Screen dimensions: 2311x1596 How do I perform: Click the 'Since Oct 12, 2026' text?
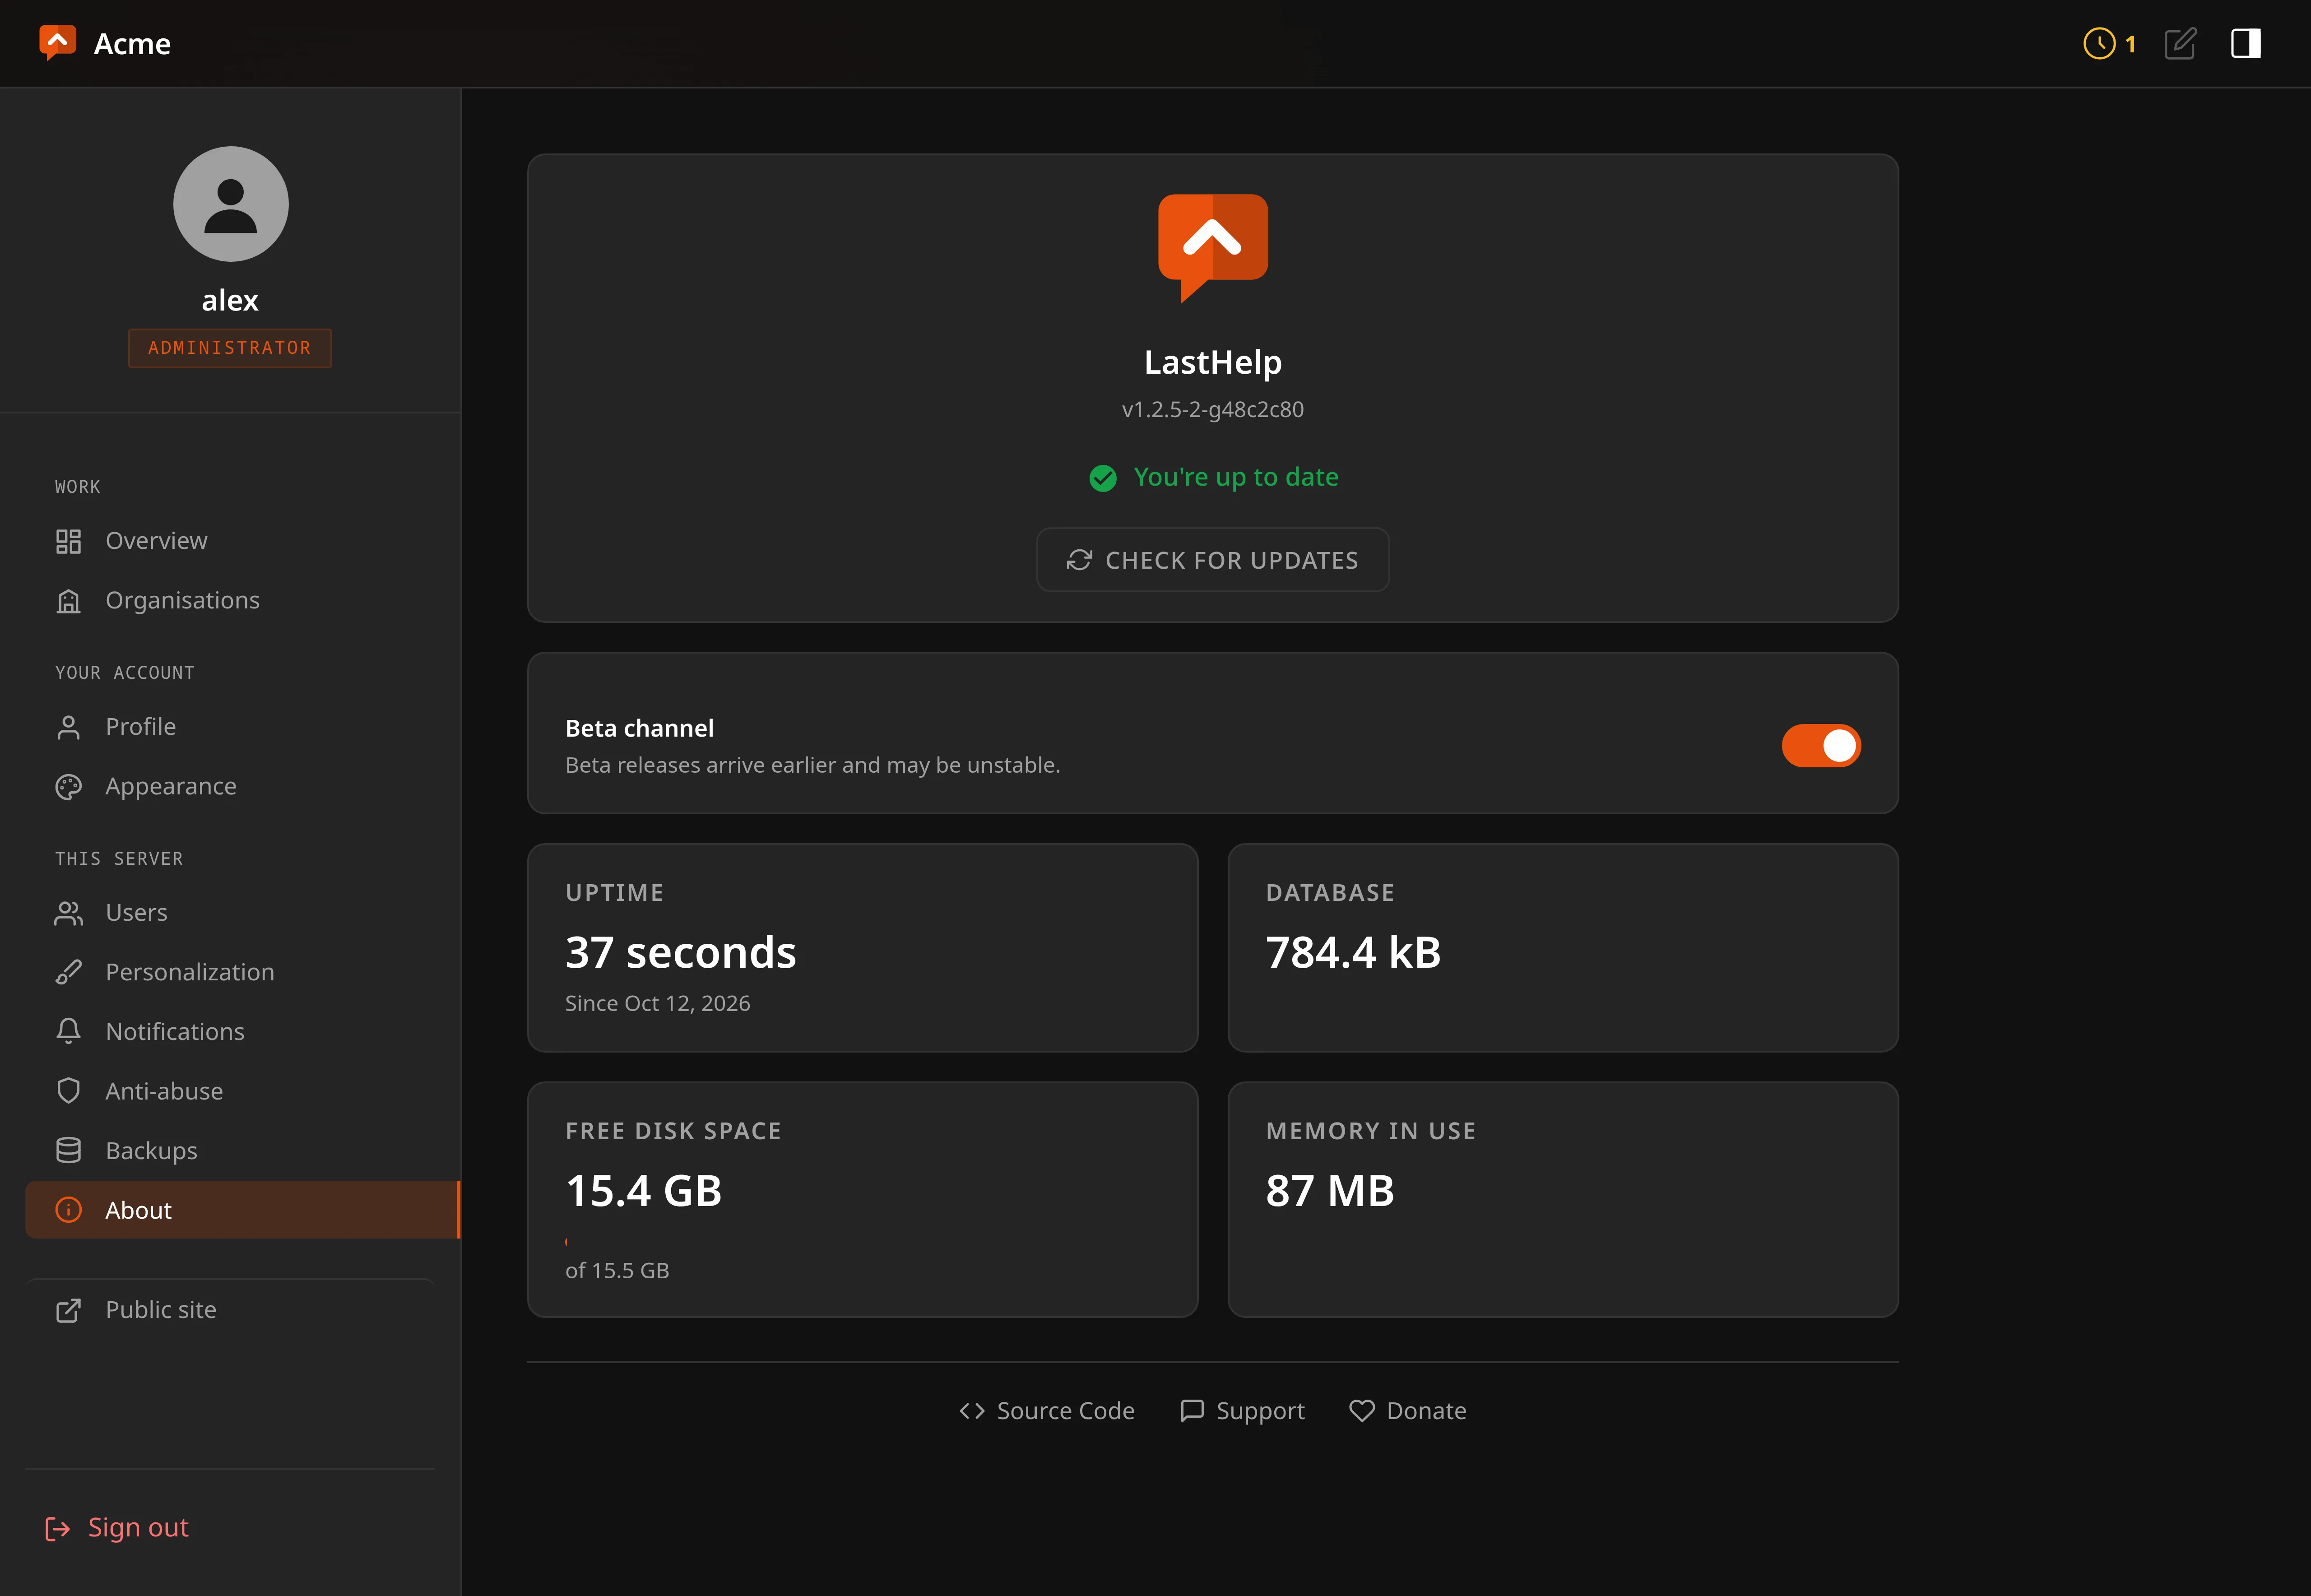(x=657, y=1004)
